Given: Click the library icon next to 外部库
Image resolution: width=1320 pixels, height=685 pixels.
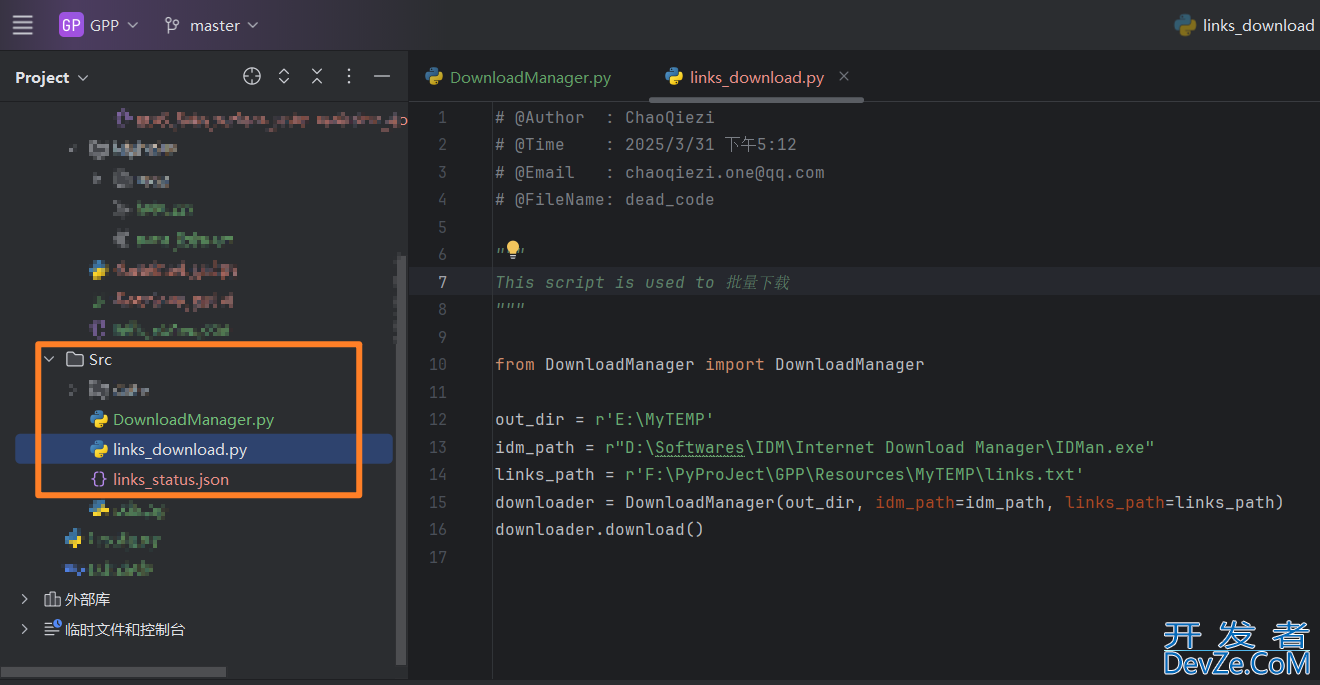Looking at the screenshot, I should tap(53, 599).
